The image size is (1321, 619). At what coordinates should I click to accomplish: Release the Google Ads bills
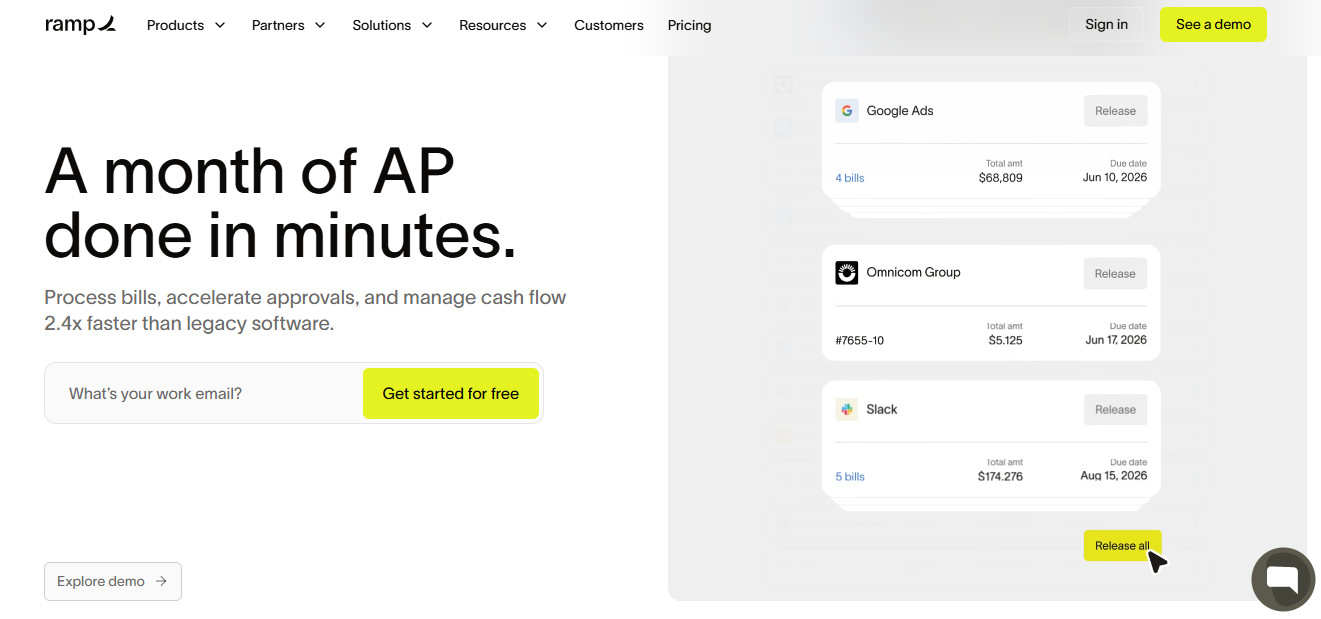[1115, 111]
